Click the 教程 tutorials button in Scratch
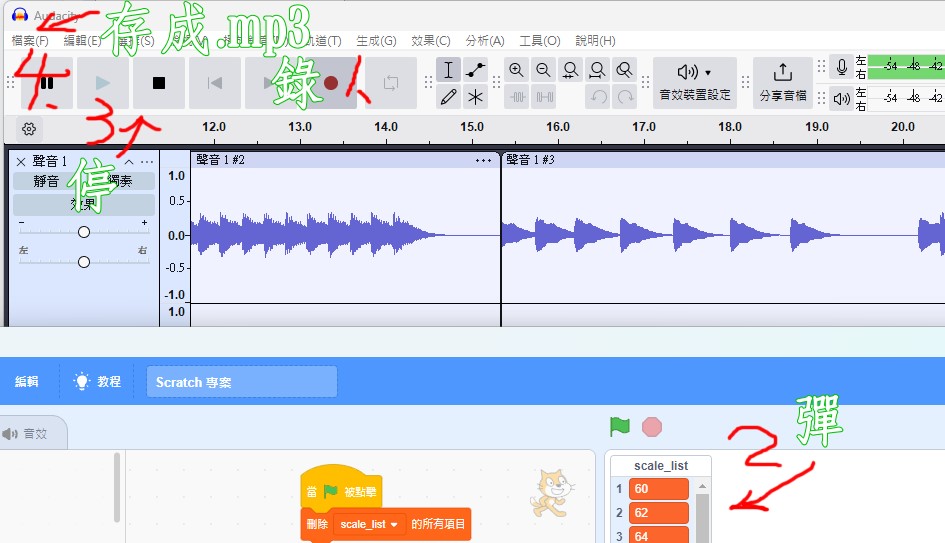 pyautogui.click(x=98, y=382)
